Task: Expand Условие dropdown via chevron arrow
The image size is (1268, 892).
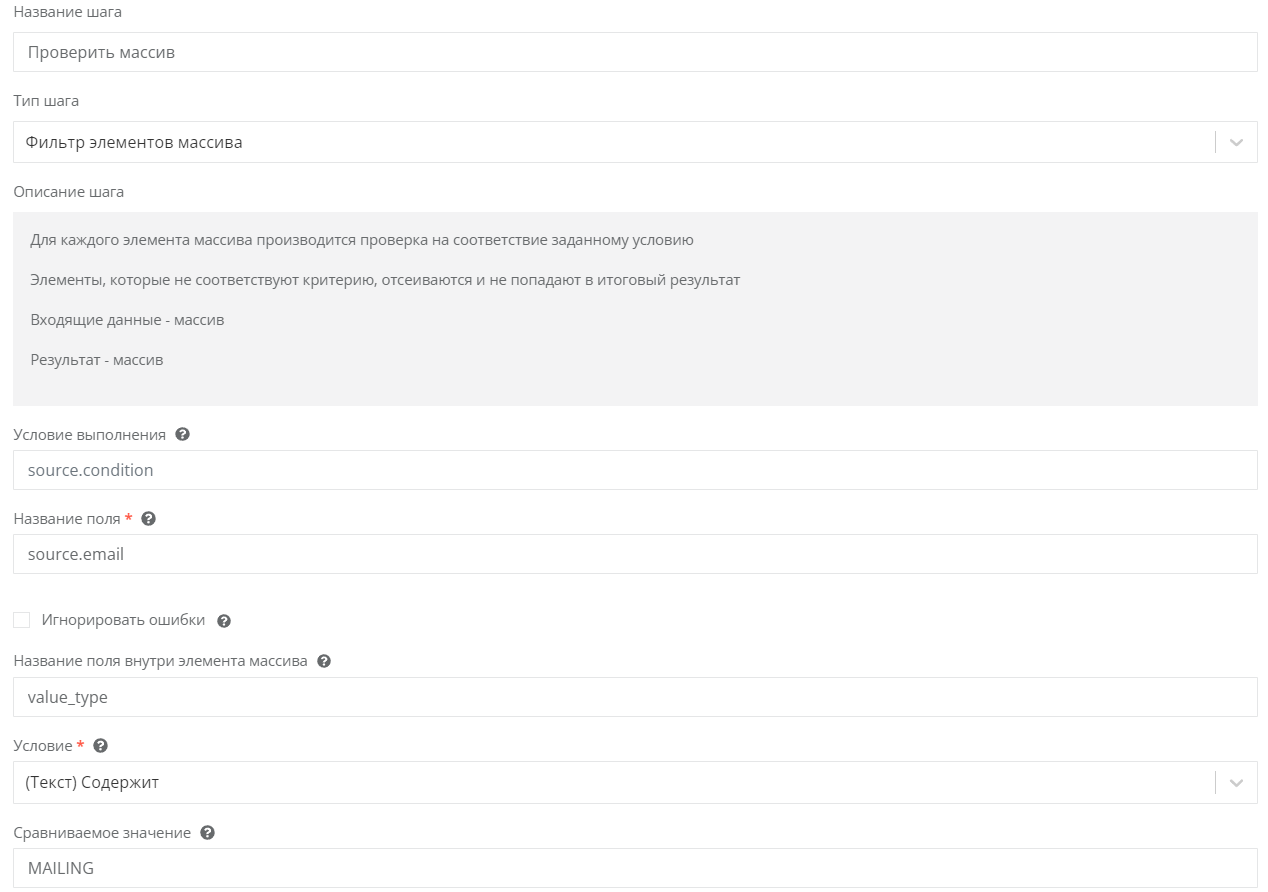Action: (1236, 783)
